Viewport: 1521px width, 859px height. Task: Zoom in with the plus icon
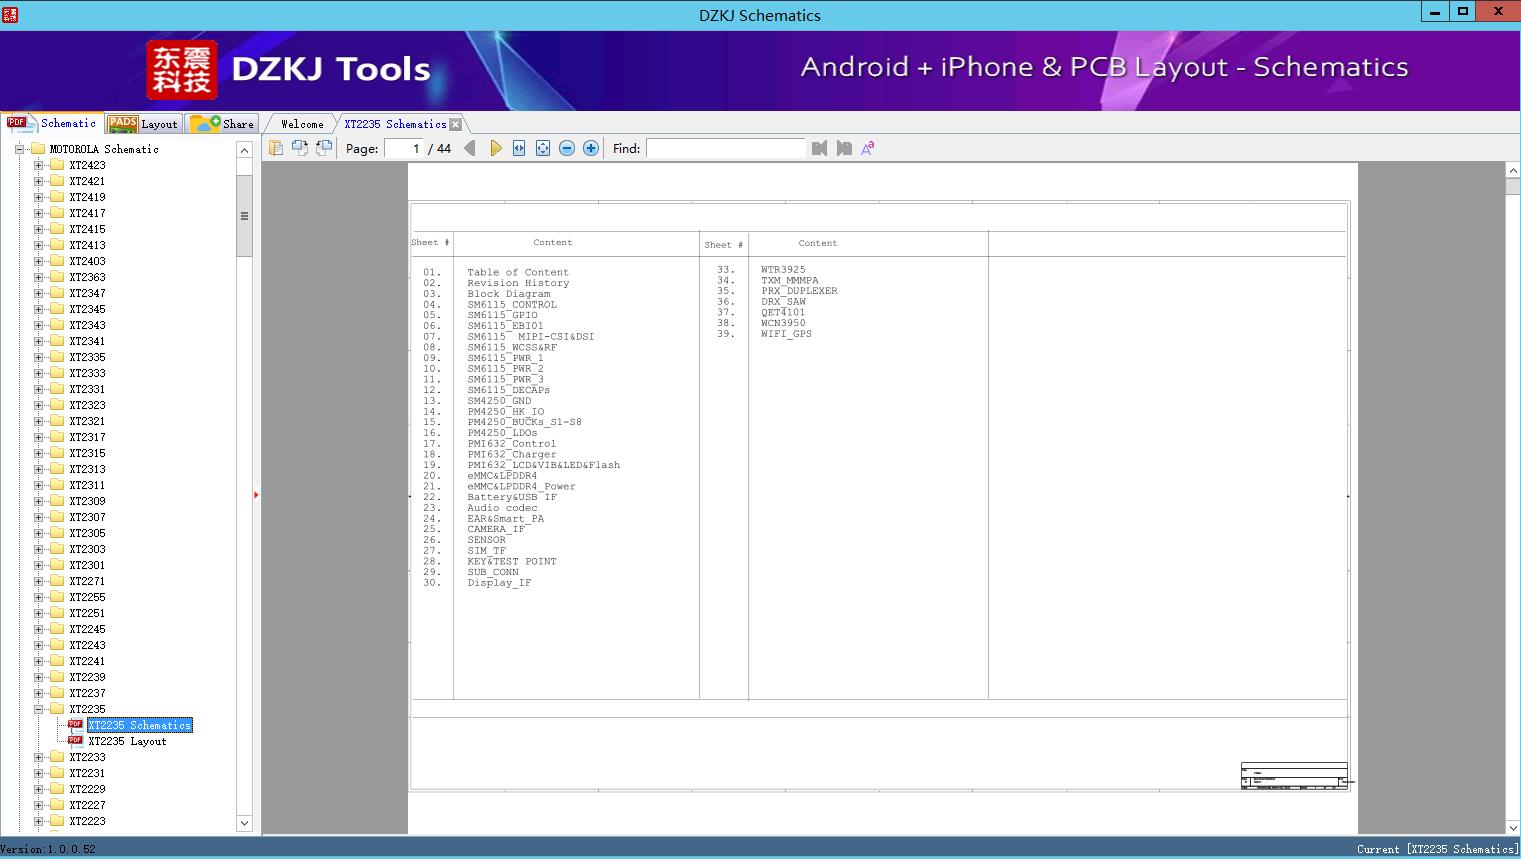click(591, 148)
